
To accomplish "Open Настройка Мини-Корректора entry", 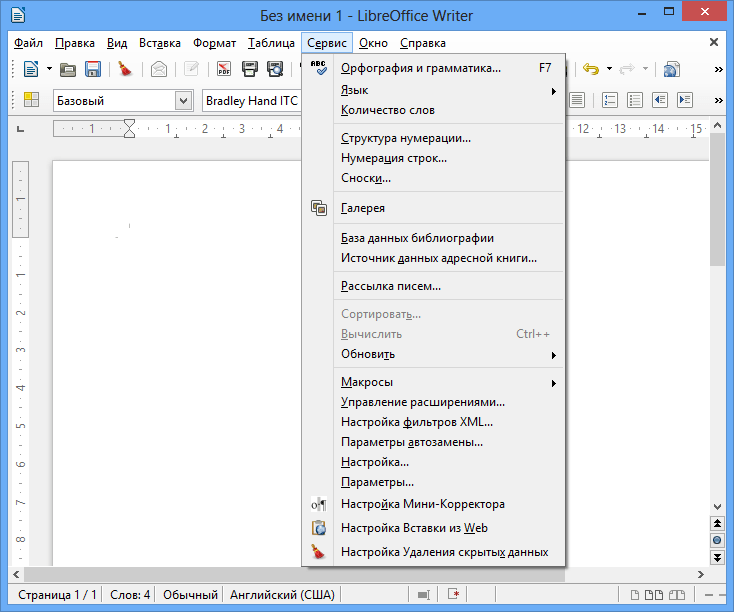I will [x=434, y=504].
